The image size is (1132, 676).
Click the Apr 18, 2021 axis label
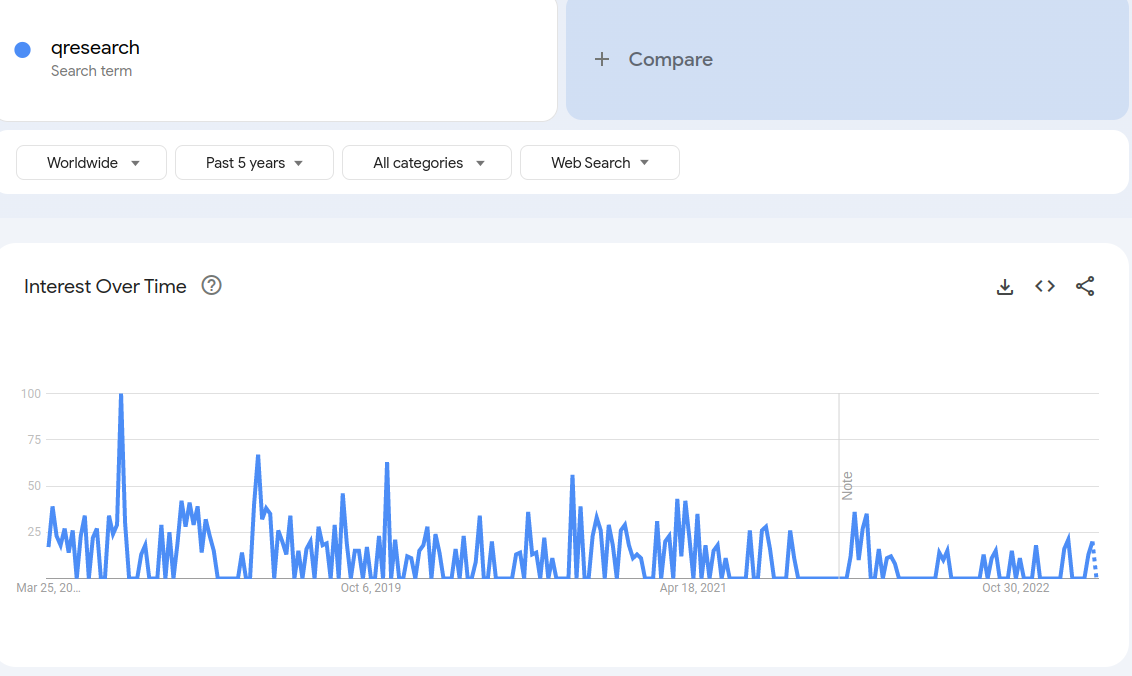tap(692, 588)
